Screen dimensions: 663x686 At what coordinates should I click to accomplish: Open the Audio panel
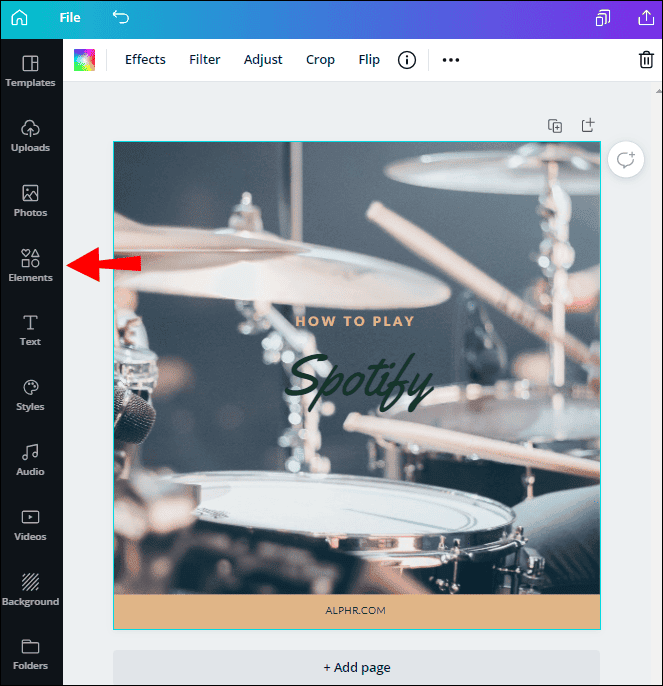(x=30, y=460)
